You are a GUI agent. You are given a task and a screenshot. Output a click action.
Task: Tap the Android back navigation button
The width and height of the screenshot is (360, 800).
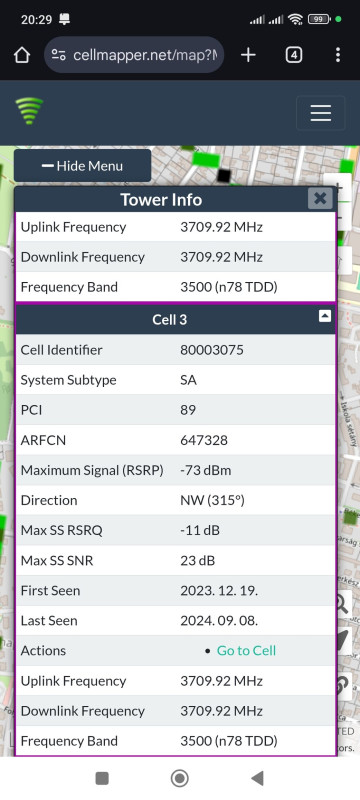258,778
